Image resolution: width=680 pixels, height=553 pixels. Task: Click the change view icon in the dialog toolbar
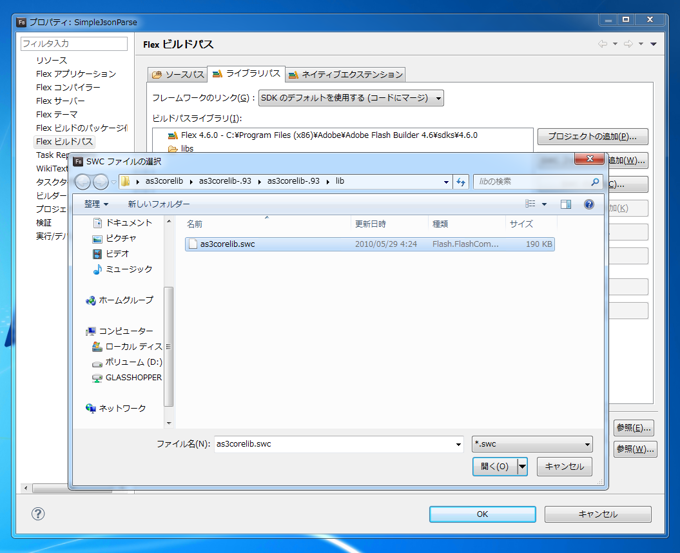530,204
